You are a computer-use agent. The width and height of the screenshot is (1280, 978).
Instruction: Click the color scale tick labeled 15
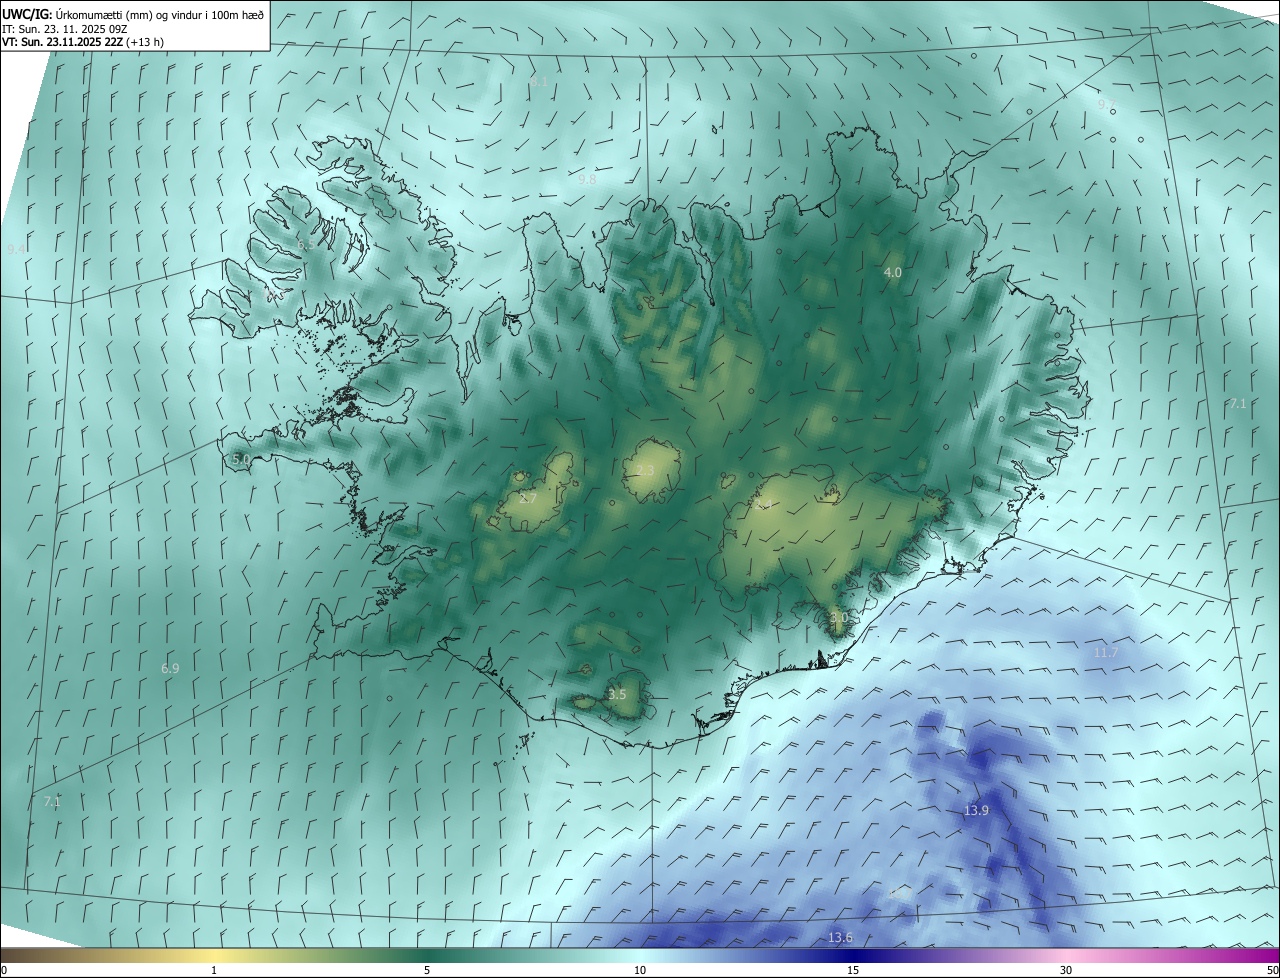tap(853, 970)
